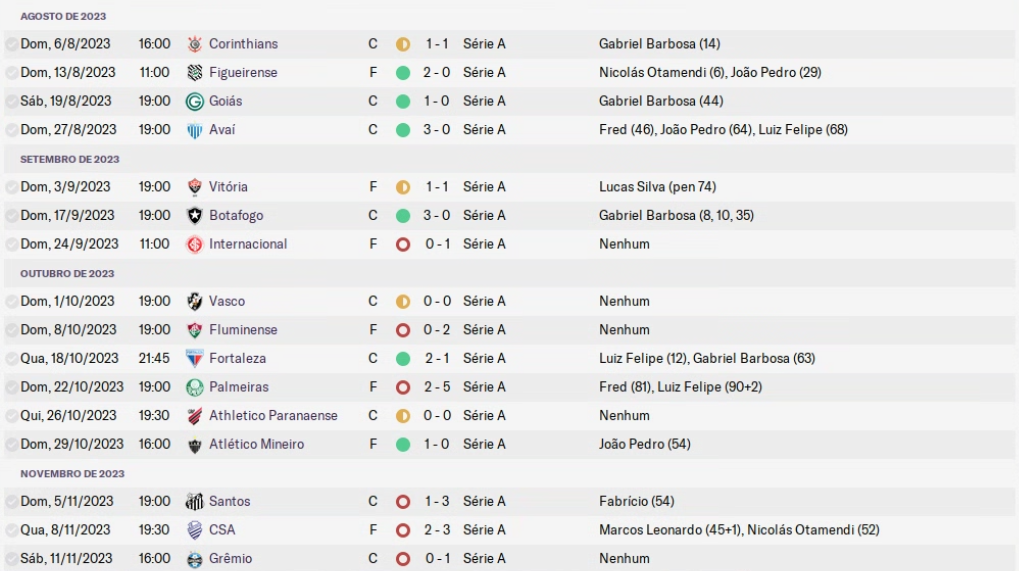Viewport: 1019px width, 571px height.
Task: Click the Figueirense club crest icon
Action: [194, 73]
